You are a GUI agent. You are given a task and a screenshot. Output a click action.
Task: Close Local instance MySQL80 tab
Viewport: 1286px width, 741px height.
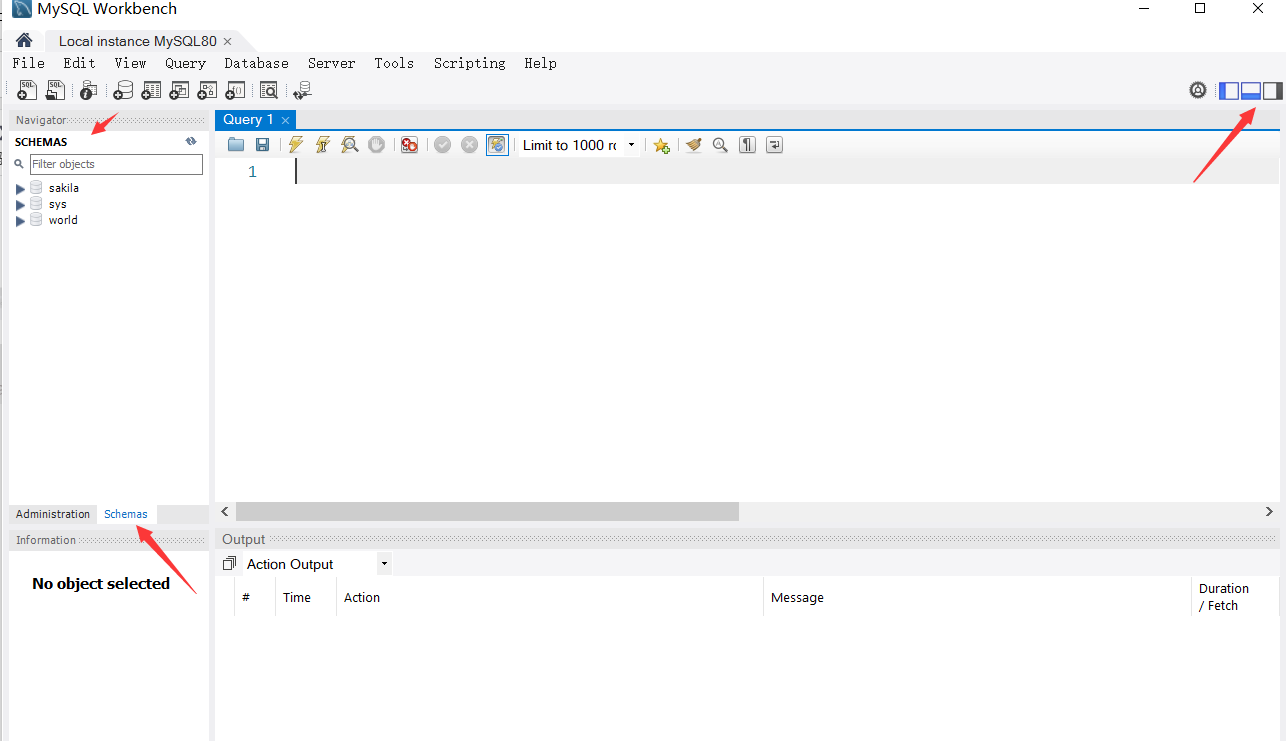tap(227, 41)
